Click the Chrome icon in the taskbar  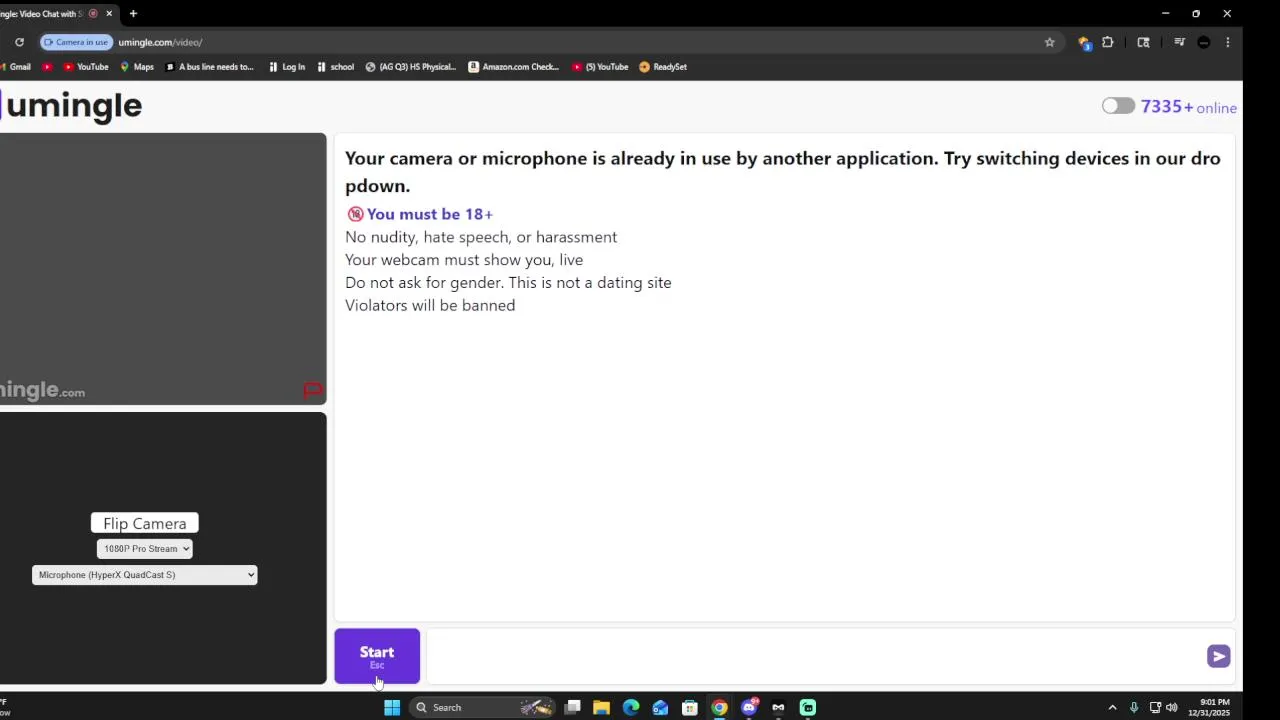coord(719,707)
